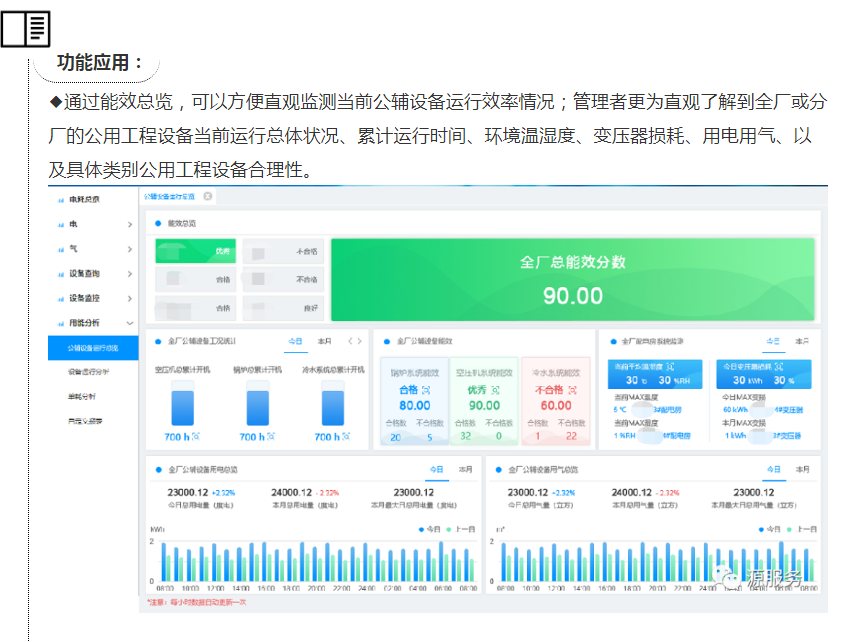Close the 公辅设备运行总览 tab
Screen dimensions: 865x642
click(207, 196)
